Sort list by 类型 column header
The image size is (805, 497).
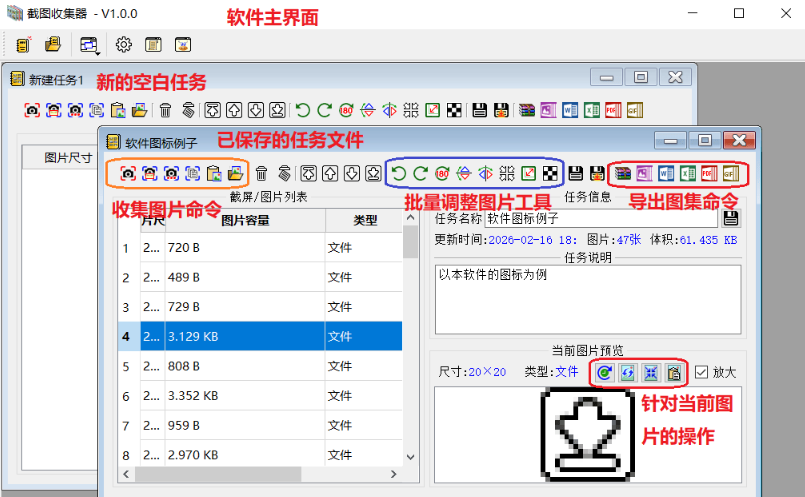pos(365,221)
